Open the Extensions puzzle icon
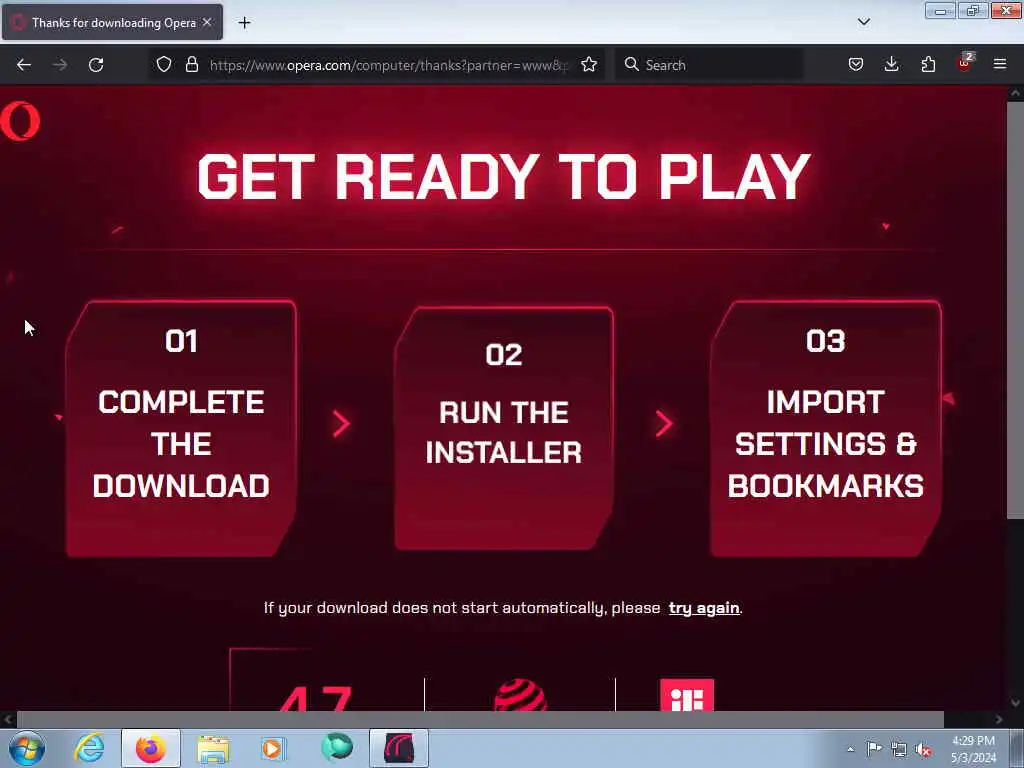This screenshot has height=768, width=1024. tap(928, 65)
